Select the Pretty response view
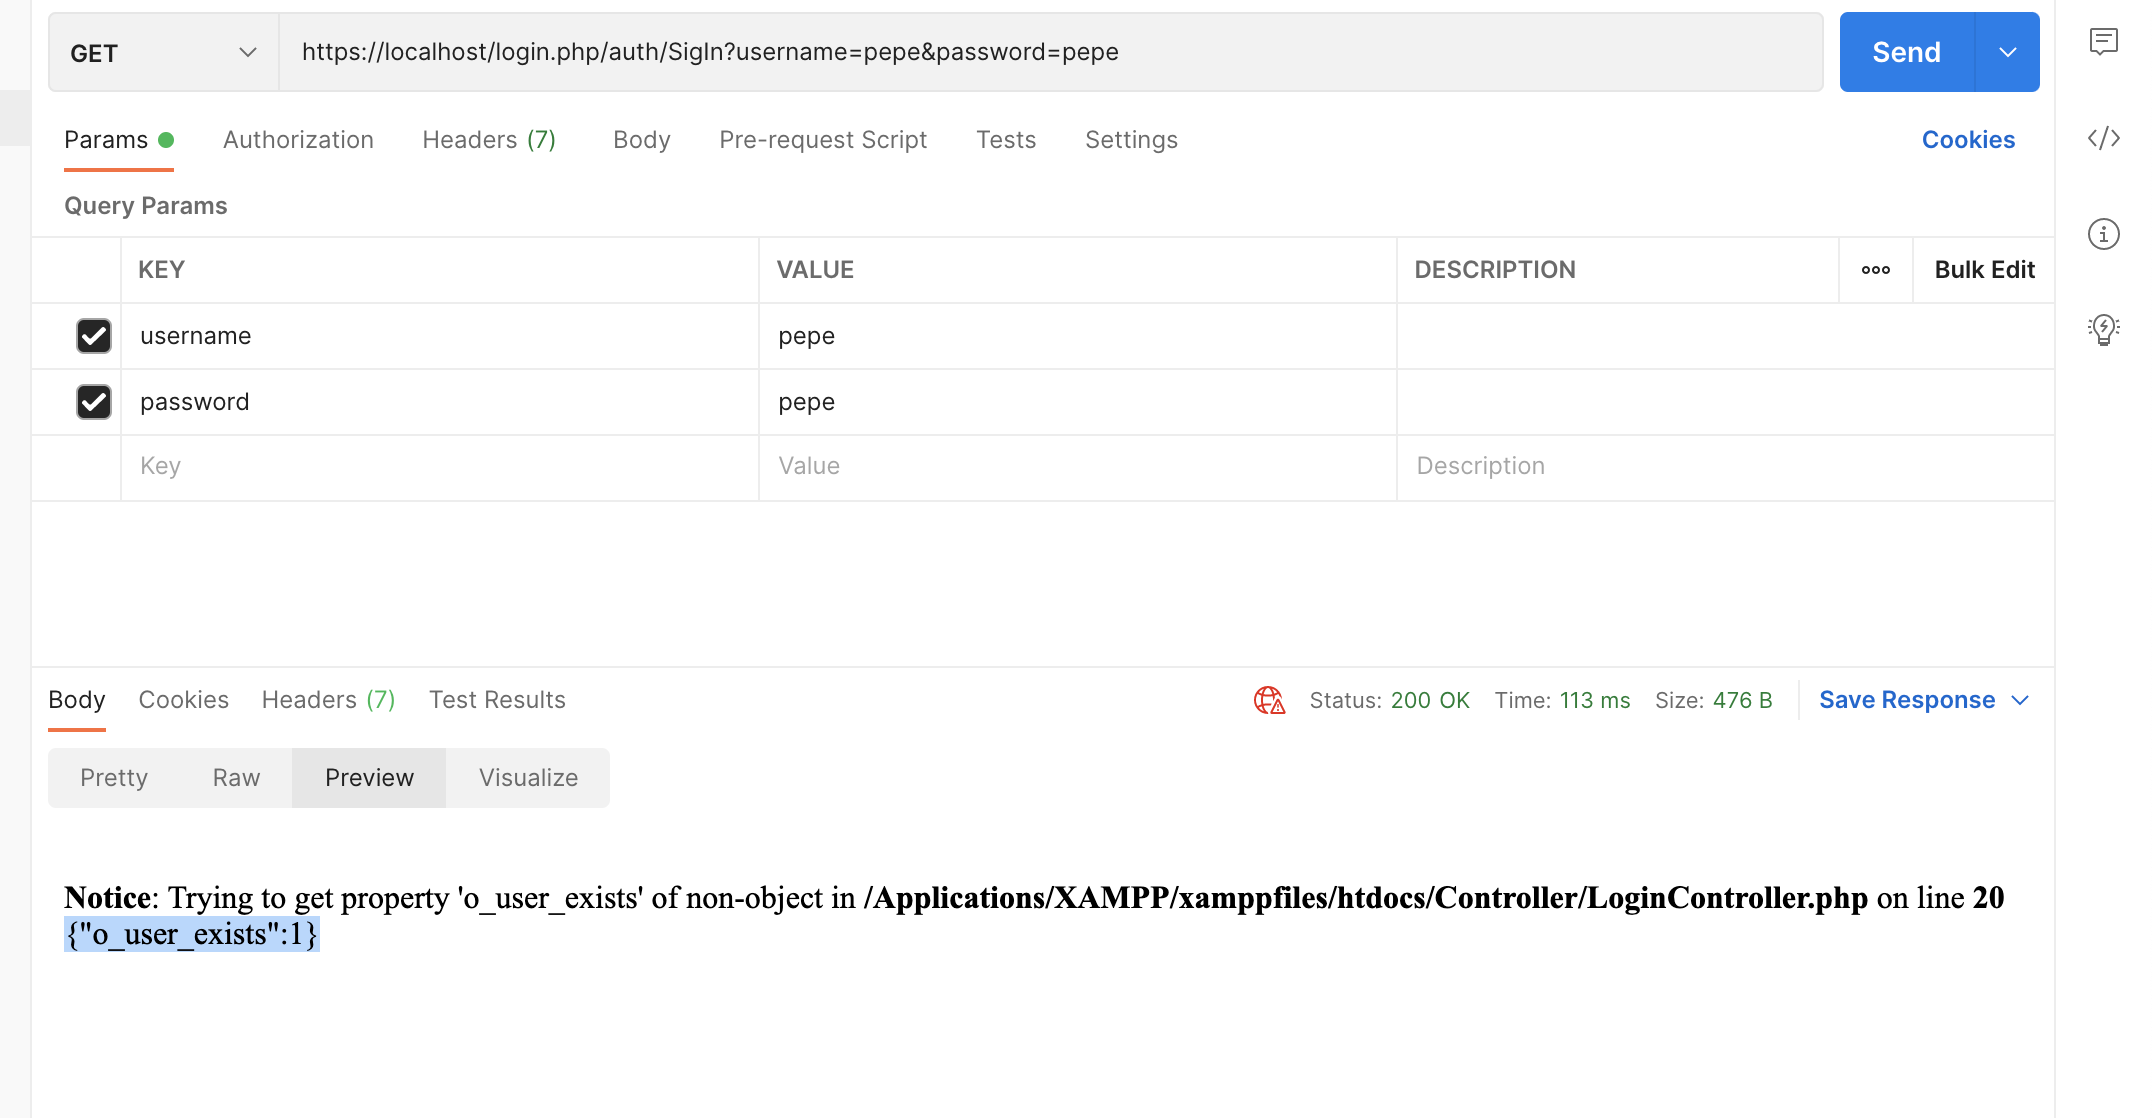 click(114, 777)
